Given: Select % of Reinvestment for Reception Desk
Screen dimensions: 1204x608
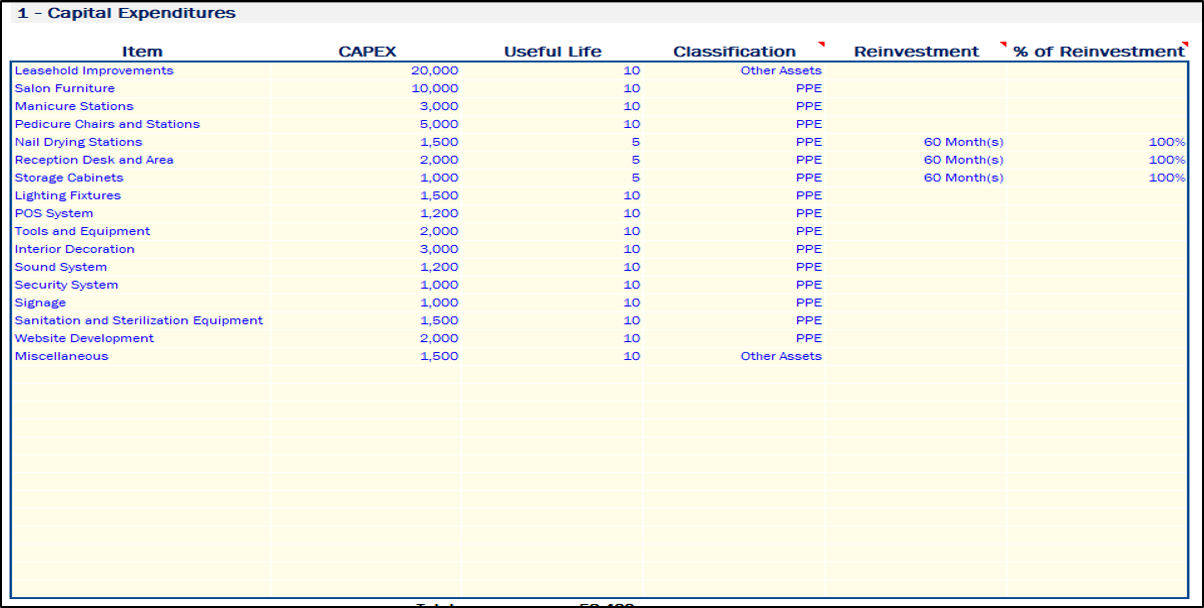Looking at the screenshot, I should click(x=1167, y=160).
